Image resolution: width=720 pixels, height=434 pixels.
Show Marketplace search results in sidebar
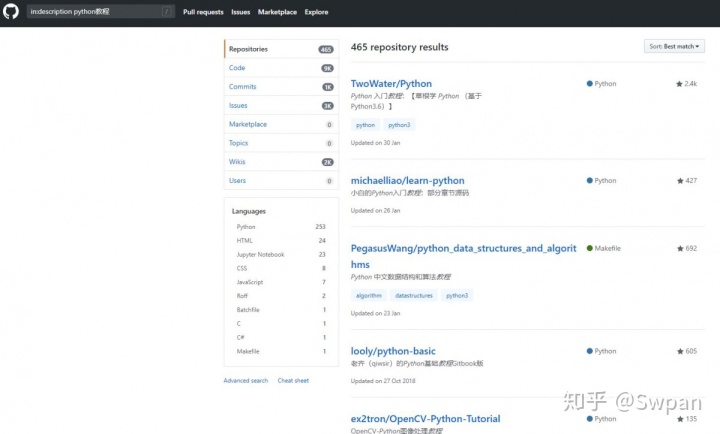[x=281, y=124]
